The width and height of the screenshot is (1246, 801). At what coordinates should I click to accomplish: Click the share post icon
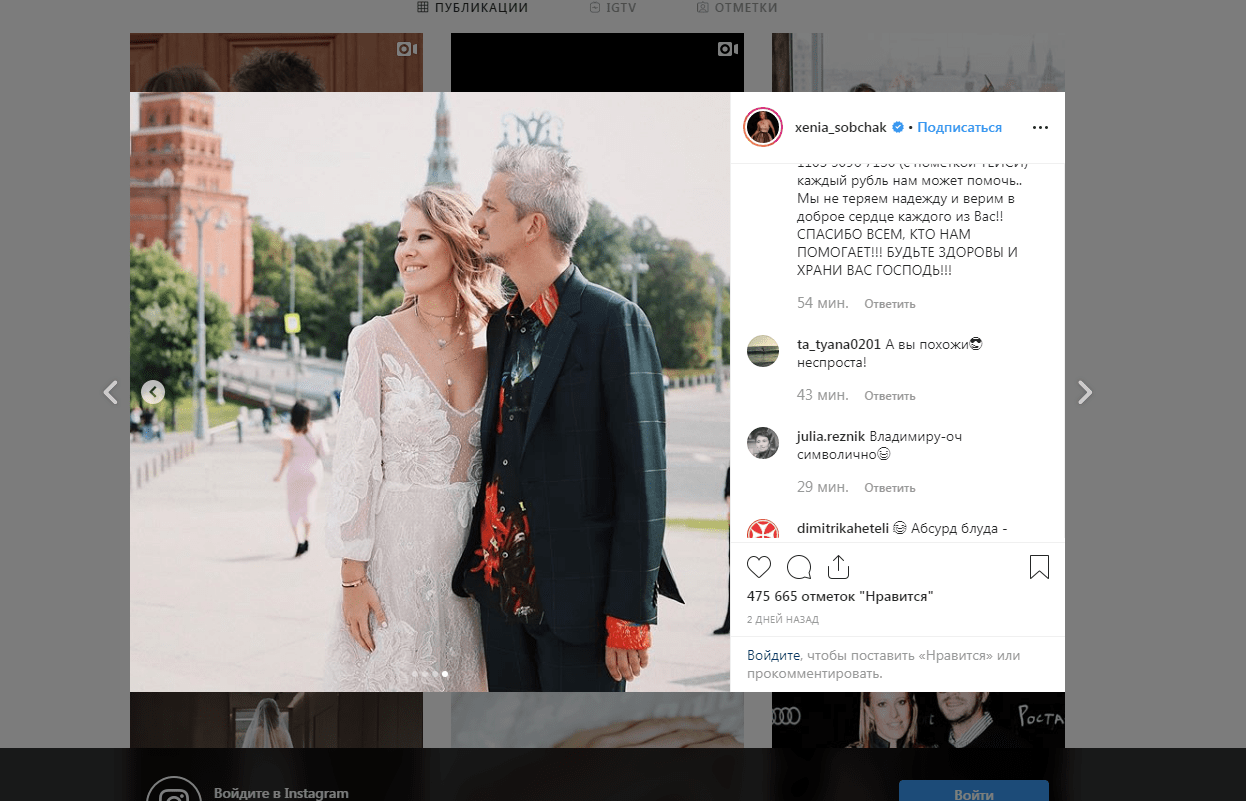pyautogui.click(x=838, y=568)
